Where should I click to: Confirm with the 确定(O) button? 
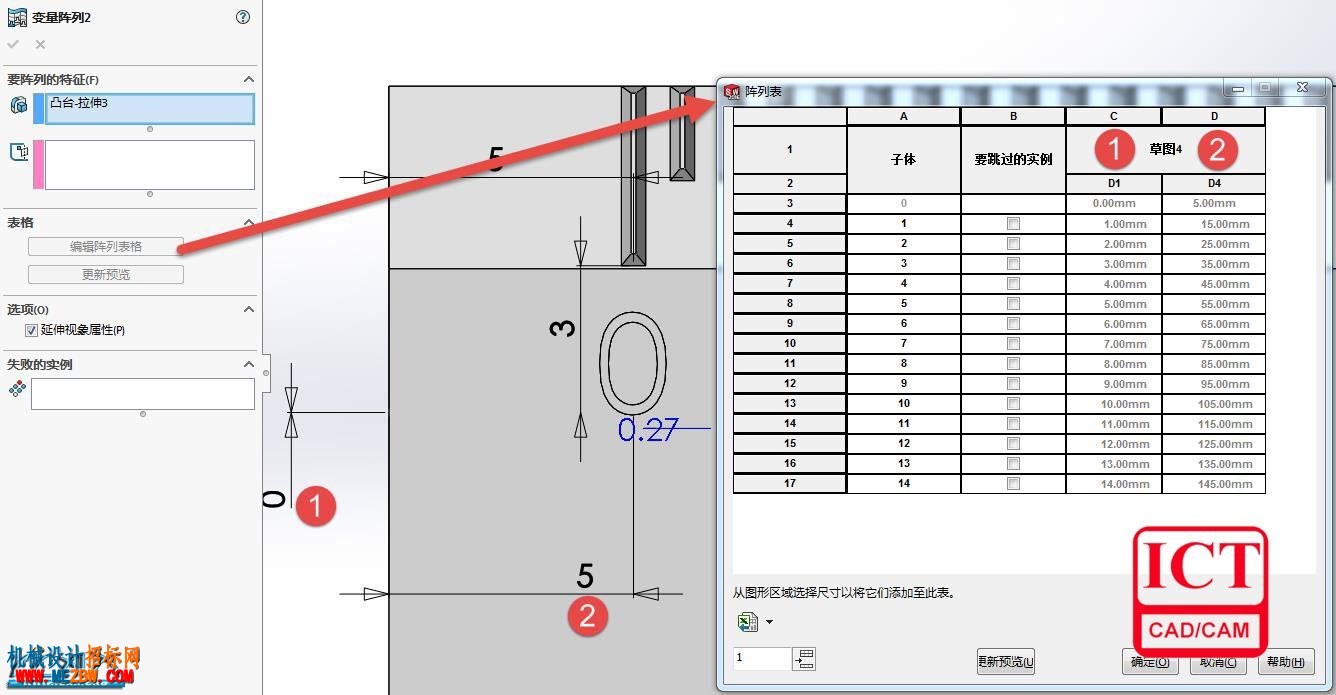pyautogui.click(x=1150, y=661)
